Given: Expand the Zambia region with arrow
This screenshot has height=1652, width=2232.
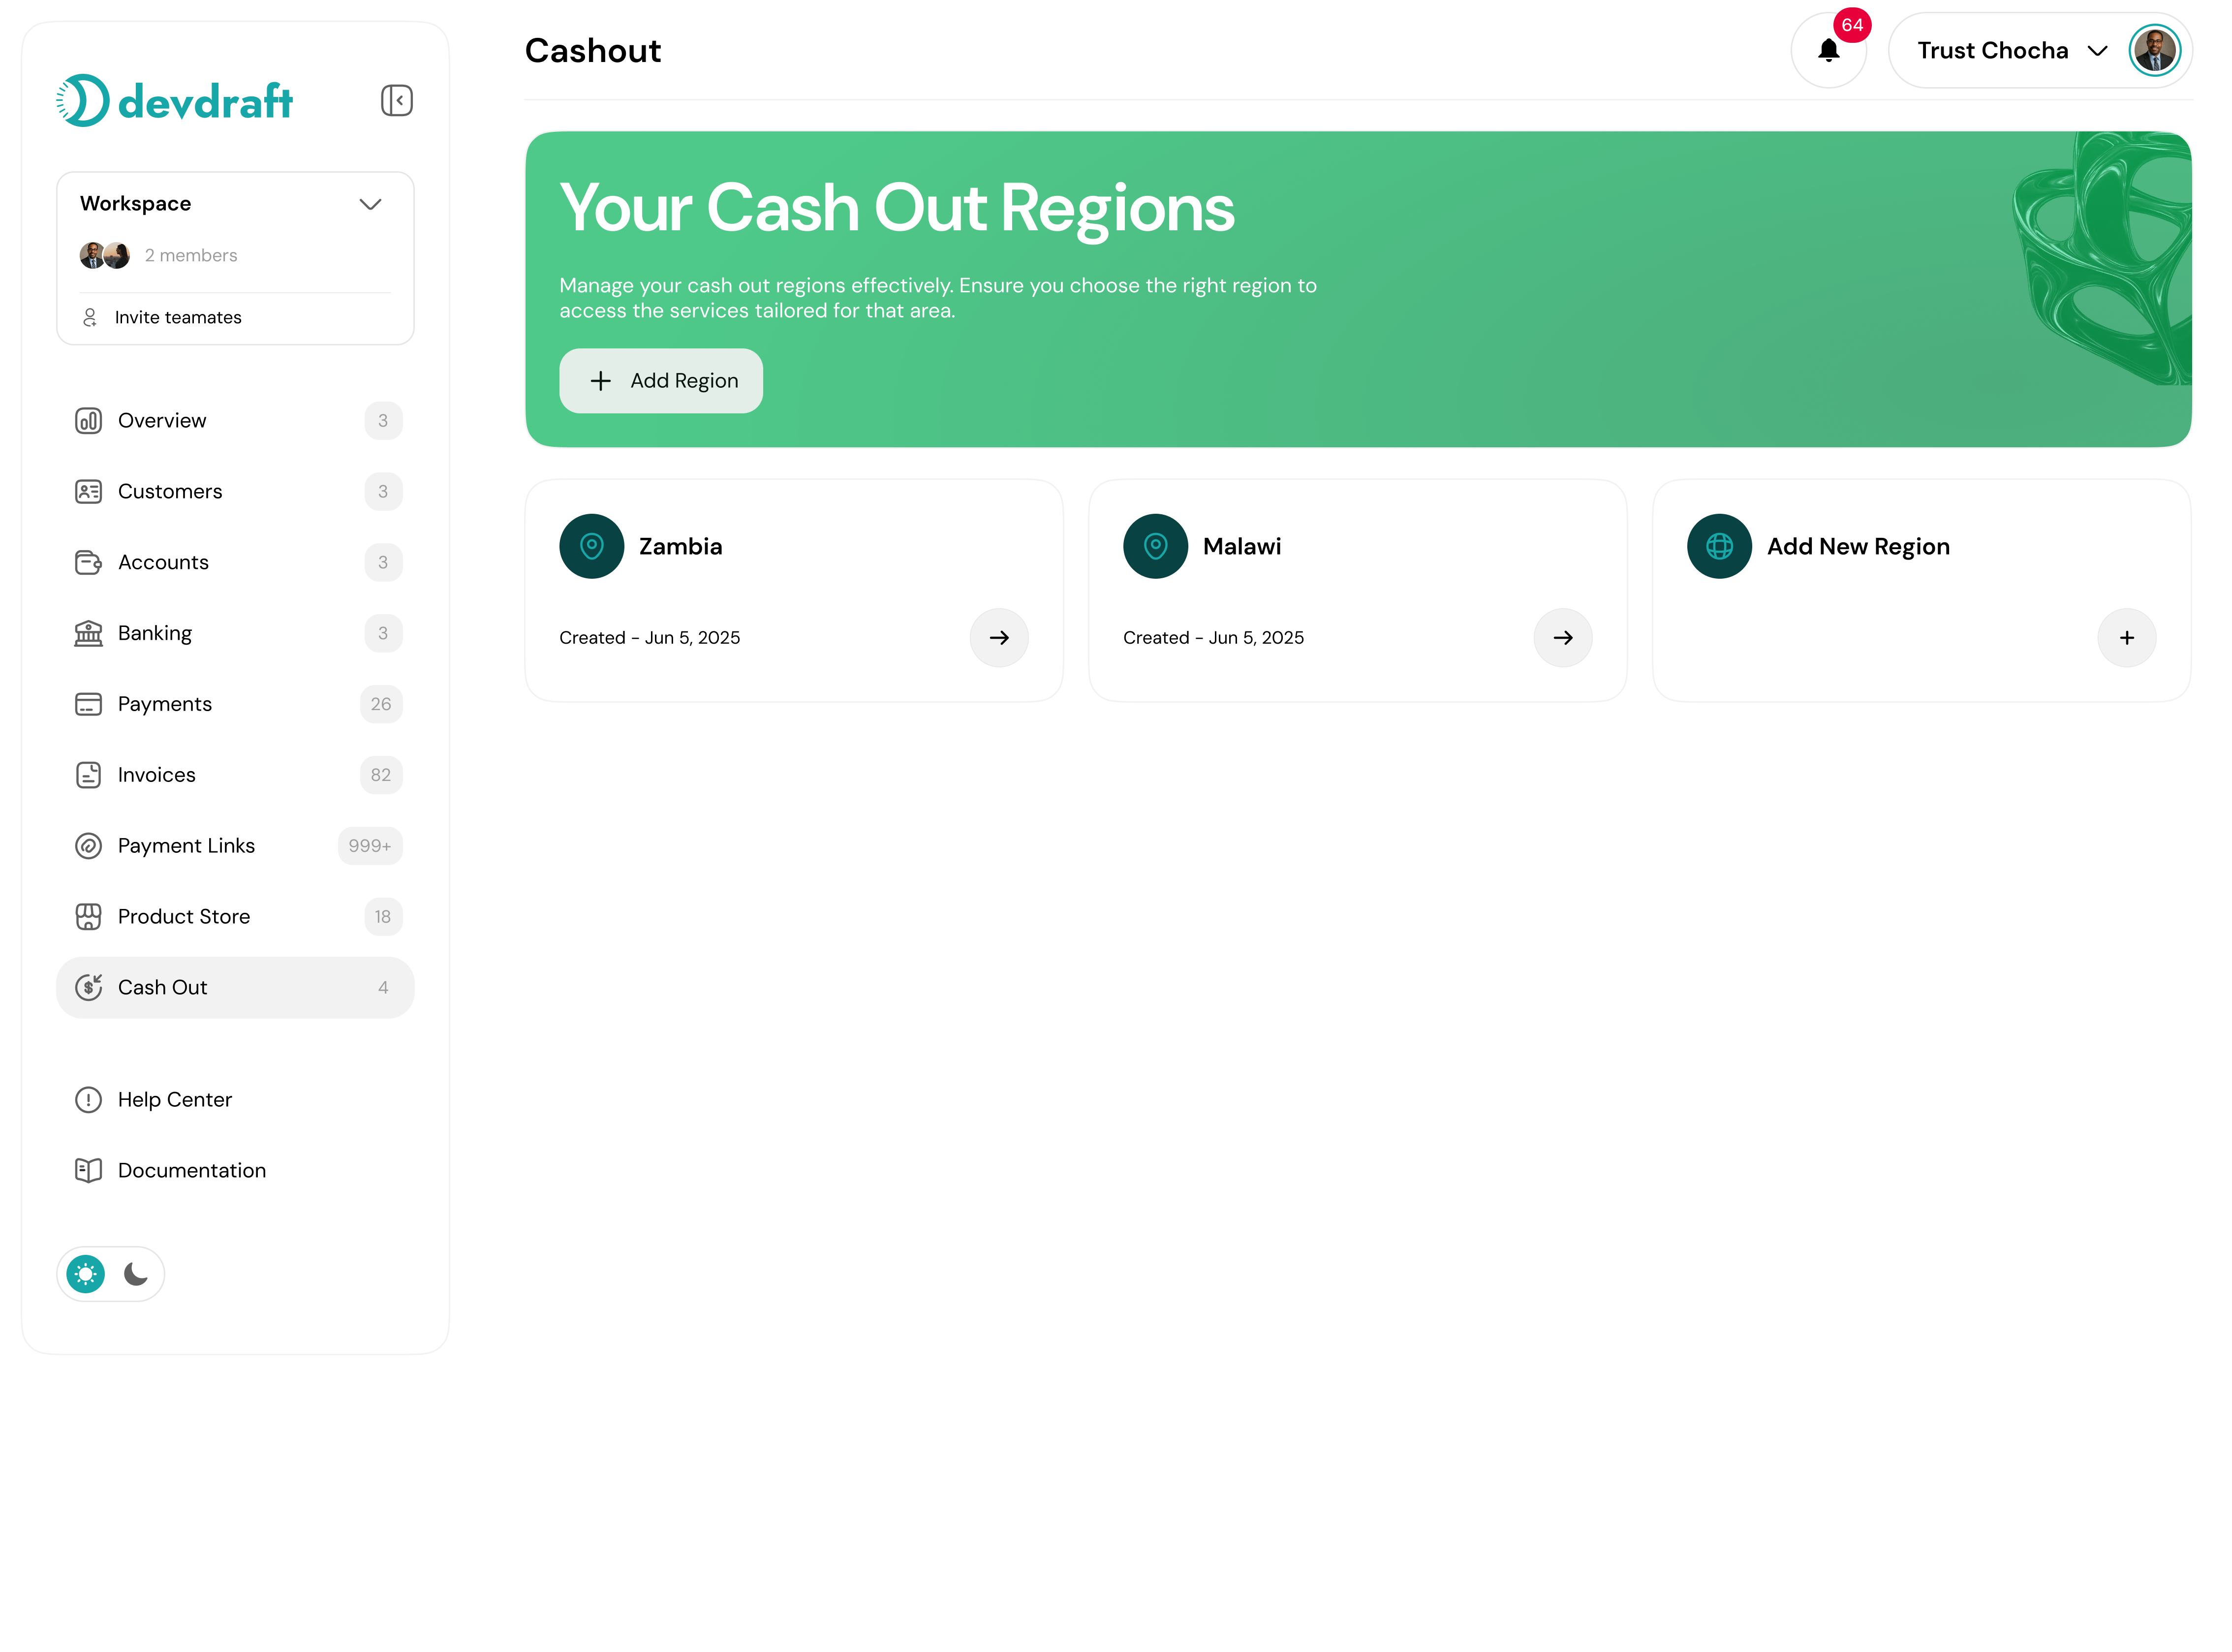Looking at the screenshot, I should pyautogui.click(x=999, y=637).
